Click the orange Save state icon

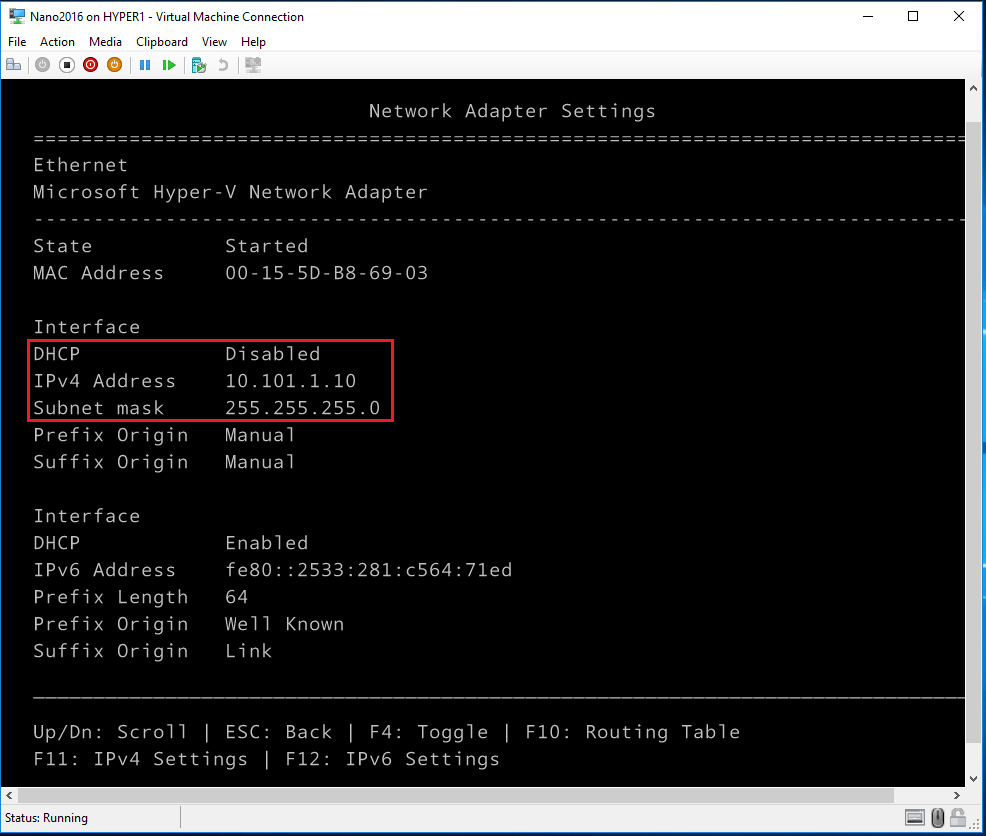(114, 65)
